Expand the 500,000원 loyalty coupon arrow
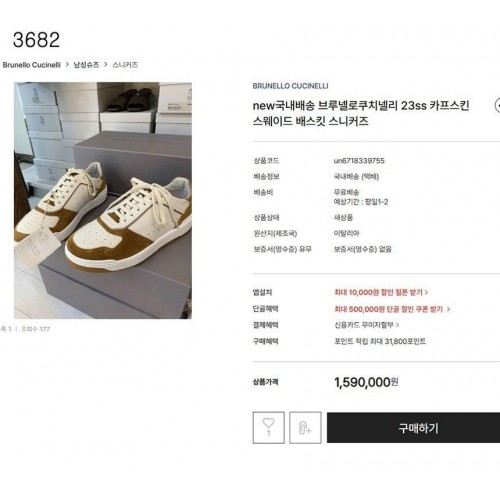 448,309
